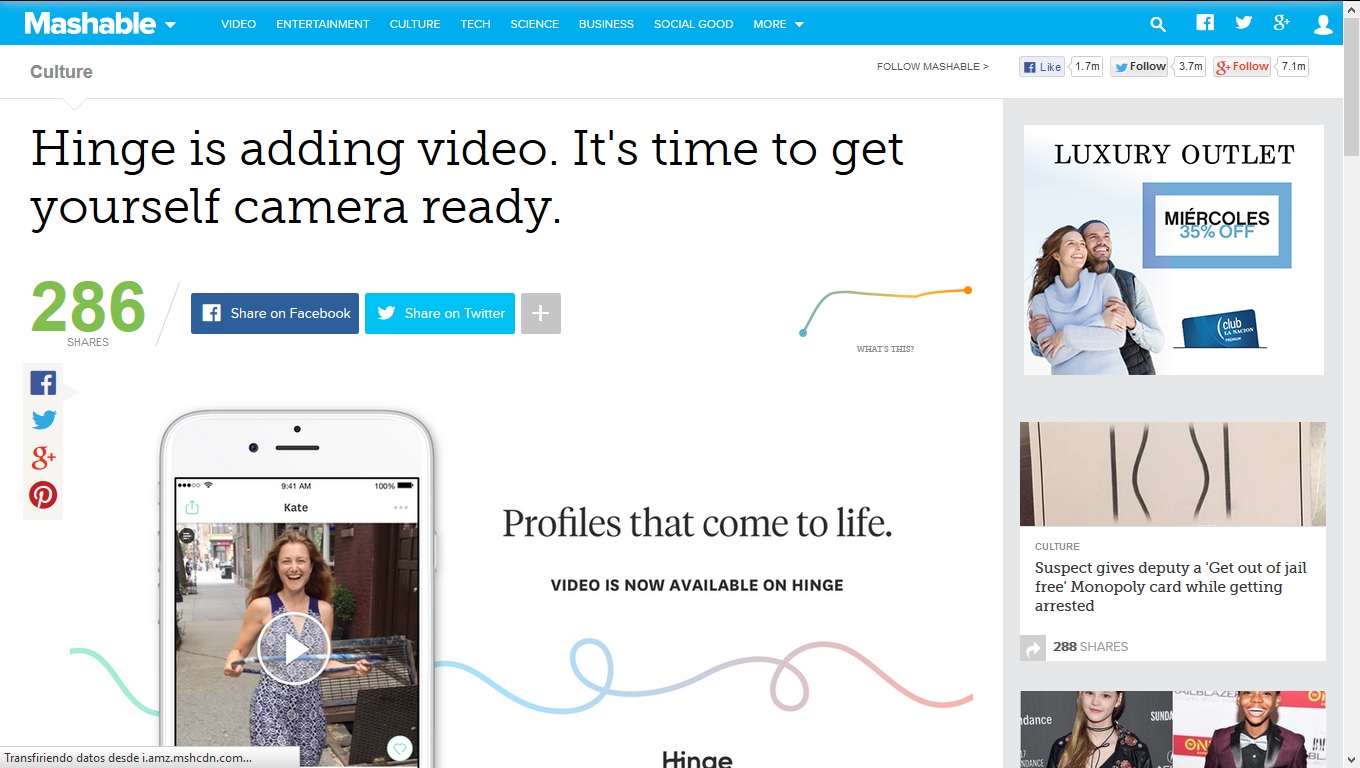Tap the share icon in phone mockup
The width and height of the screenshot is (1360, 768).
192,507
